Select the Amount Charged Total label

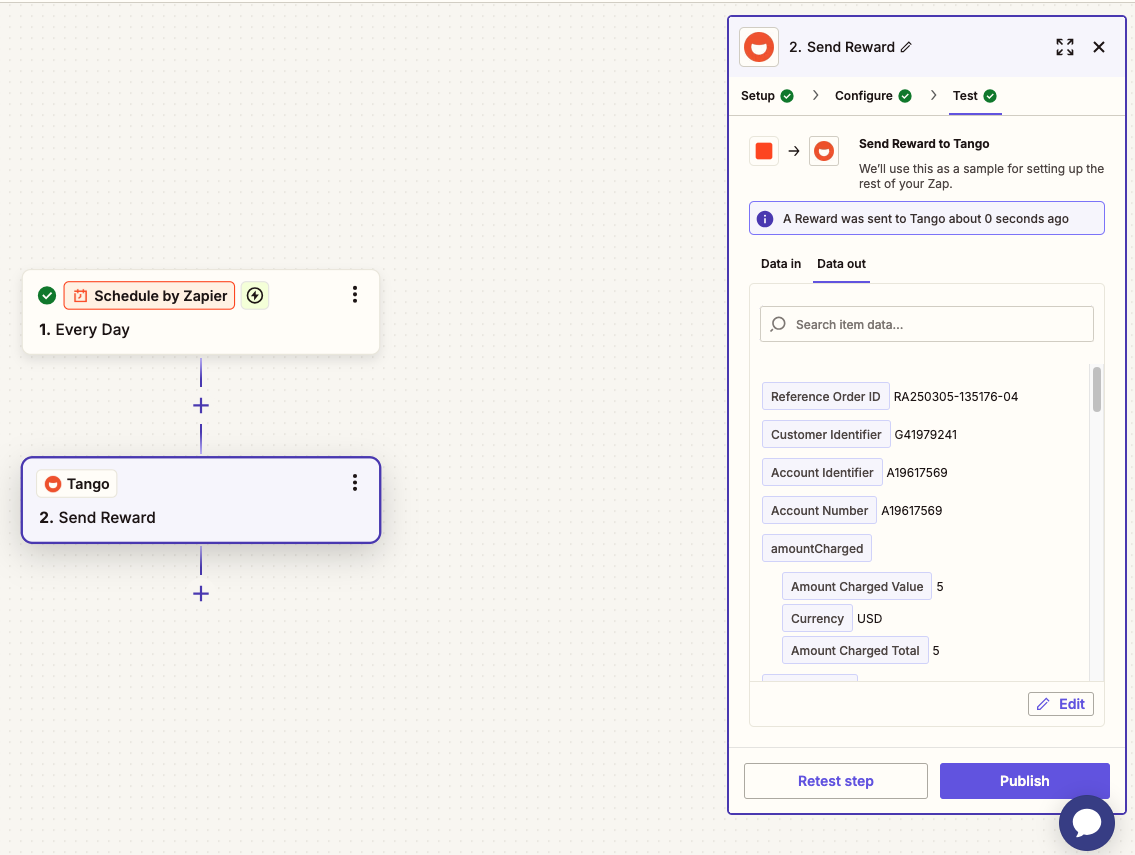[855, 650]
